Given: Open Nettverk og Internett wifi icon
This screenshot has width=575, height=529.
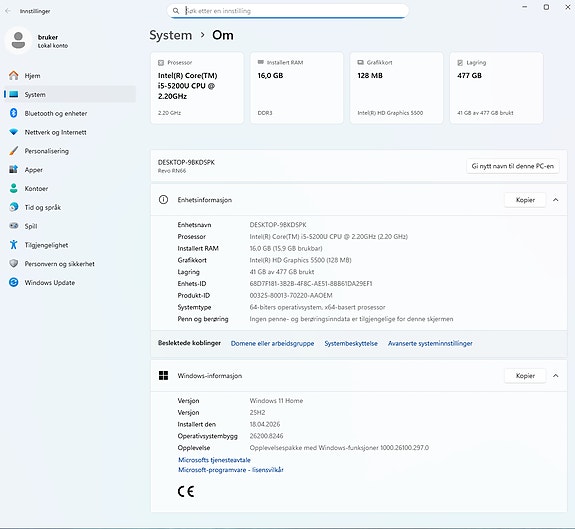Looking at the screenshot, I should pyautogui.click(x=14, y=132).
